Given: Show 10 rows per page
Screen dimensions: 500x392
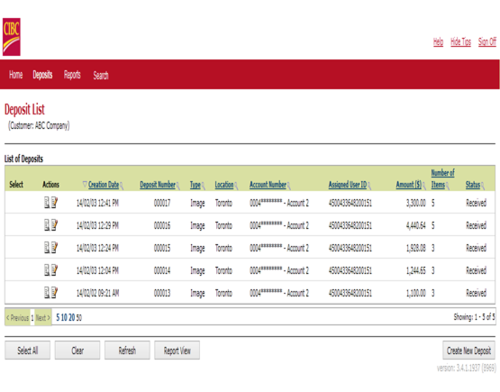Looking at the screenshot, I should pos(64,317).
